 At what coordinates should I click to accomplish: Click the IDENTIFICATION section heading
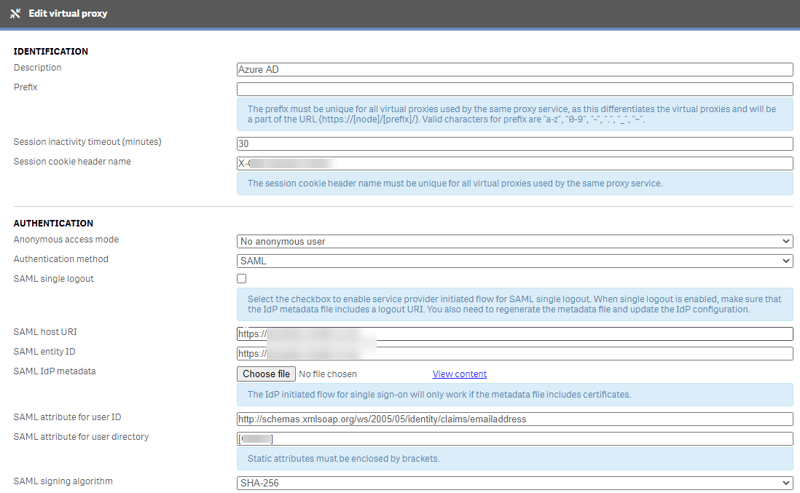pos(51,52)
